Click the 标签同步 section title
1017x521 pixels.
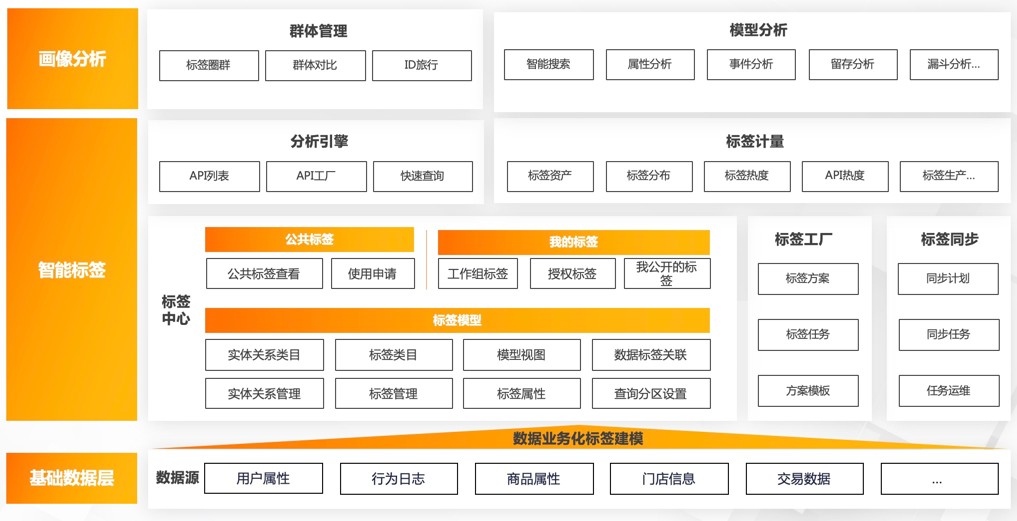[950, 239]
